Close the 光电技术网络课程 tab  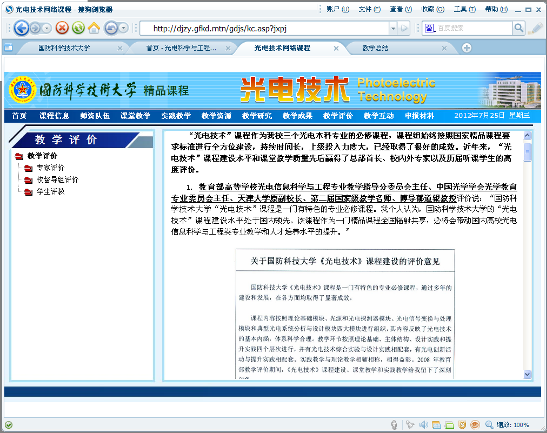point(336,48)
